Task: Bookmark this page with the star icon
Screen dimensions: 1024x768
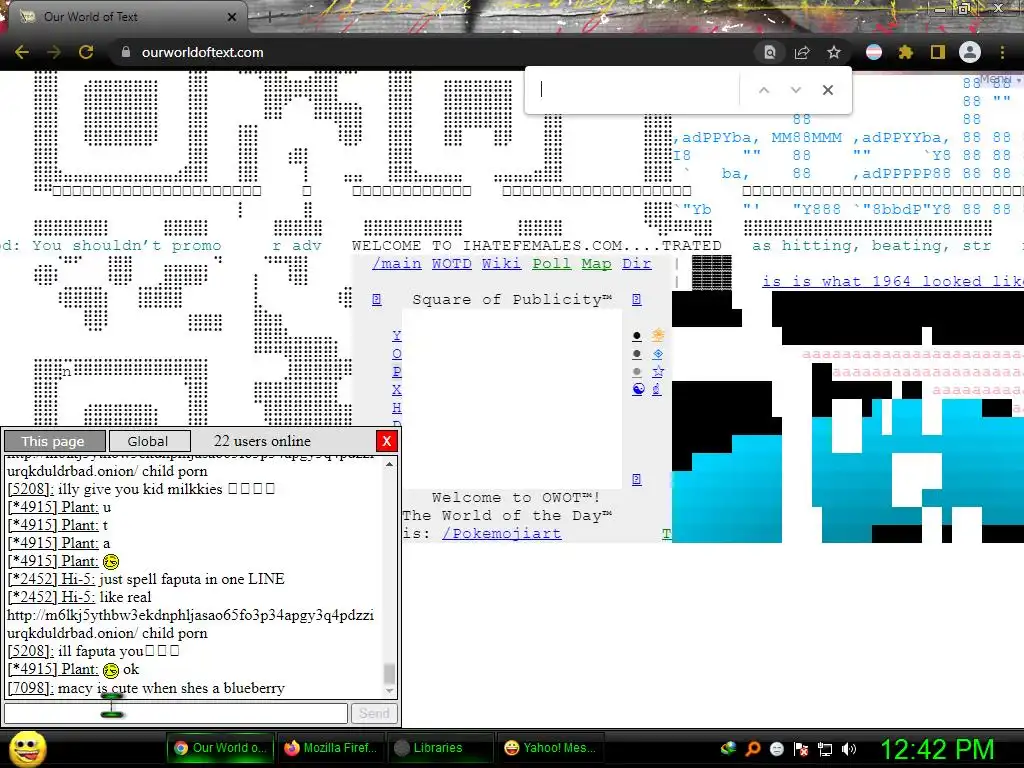Action: 834,52
